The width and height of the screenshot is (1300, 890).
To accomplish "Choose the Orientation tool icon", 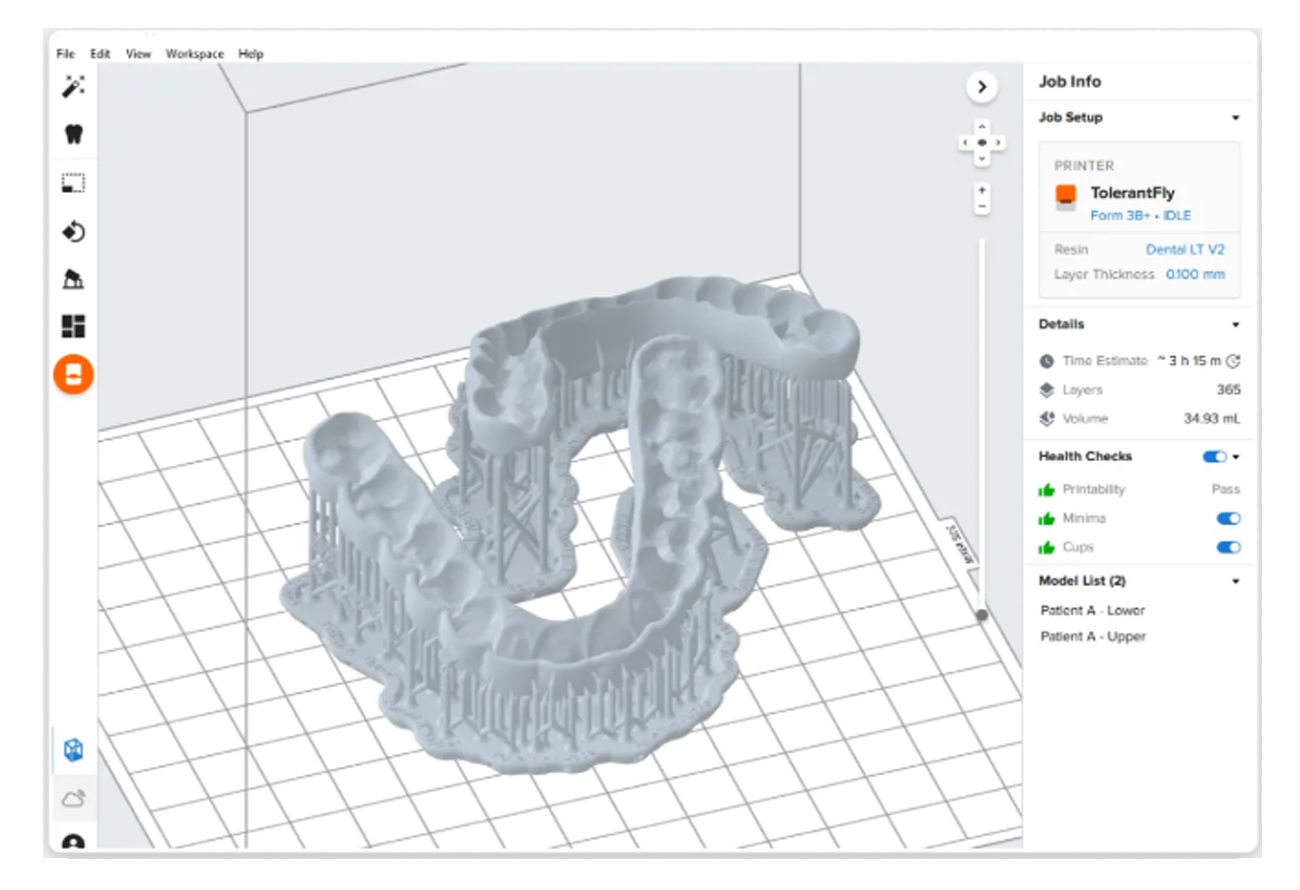I will [x=73, y=232].
